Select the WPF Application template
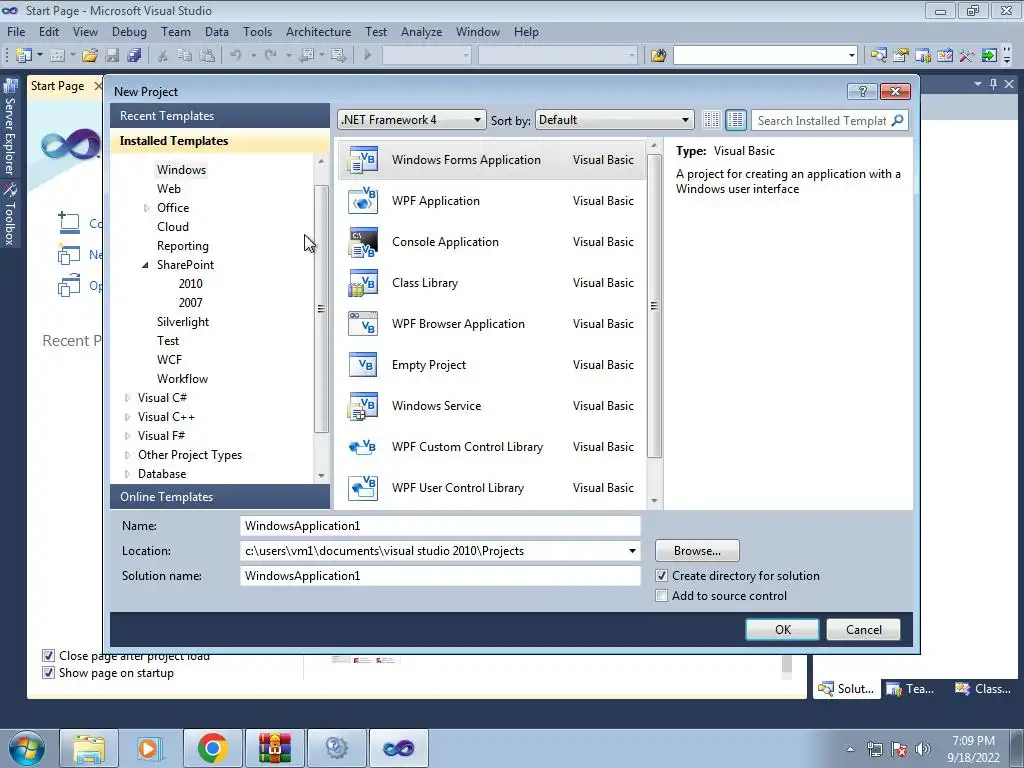Viewport: 1024px width, 768px height. (491, 201)
